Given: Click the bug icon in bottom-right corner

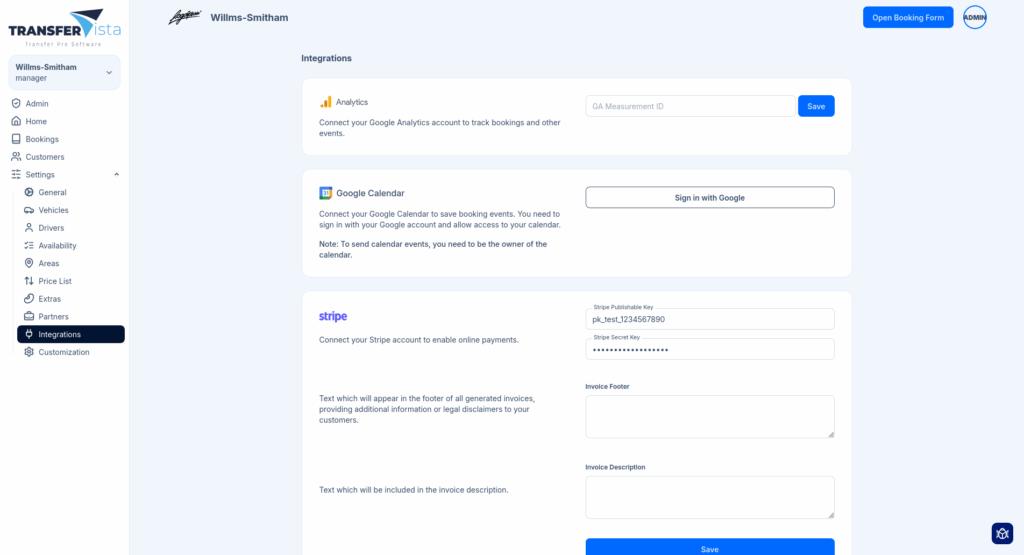Looking at the screenshot, I should pos(1002,533).
